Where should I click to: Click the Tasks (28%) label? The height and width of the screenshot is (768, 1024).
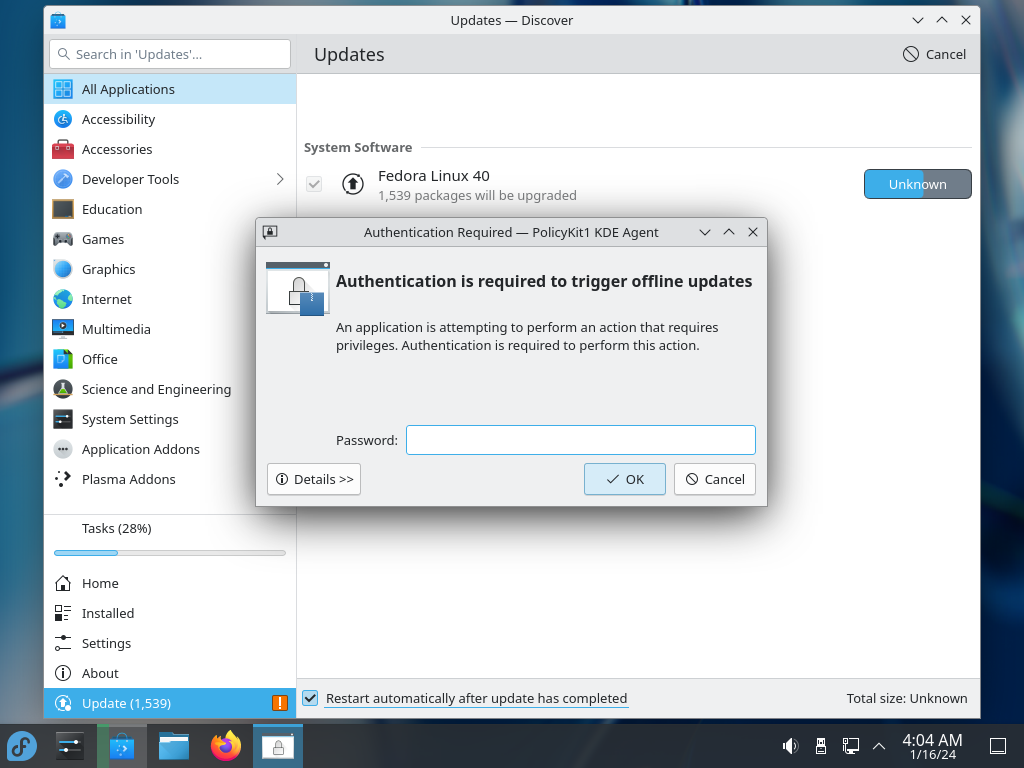(x=117, y=528)
